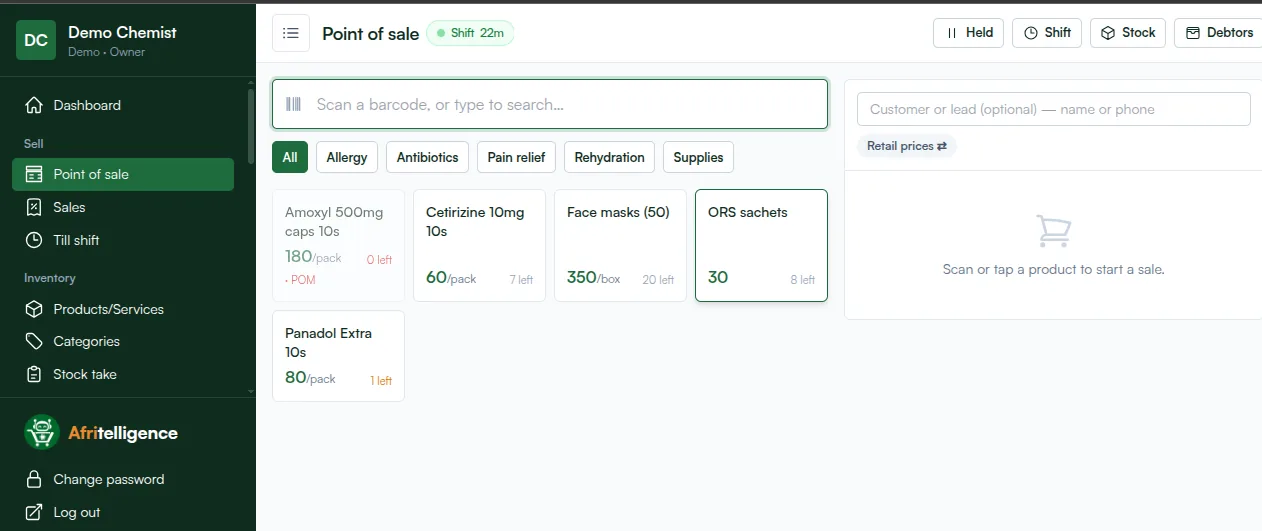Click the Change password lock icon

coord(34,479)
